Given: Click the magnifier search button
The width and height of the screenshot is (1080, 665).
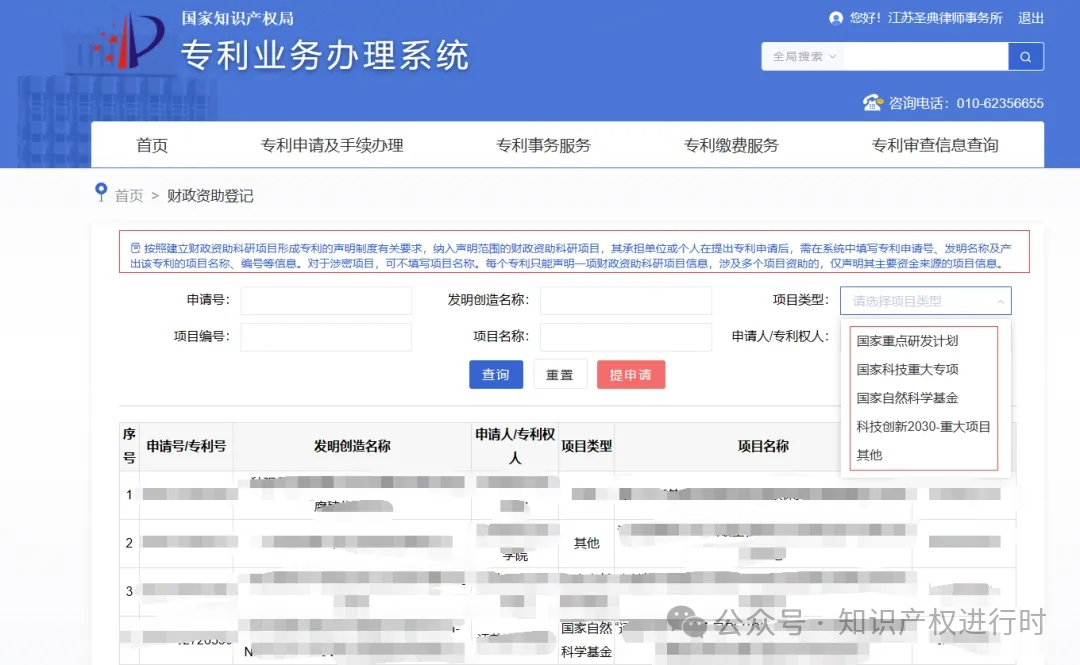Looking at the screenshot, I should coord(1025,57).
